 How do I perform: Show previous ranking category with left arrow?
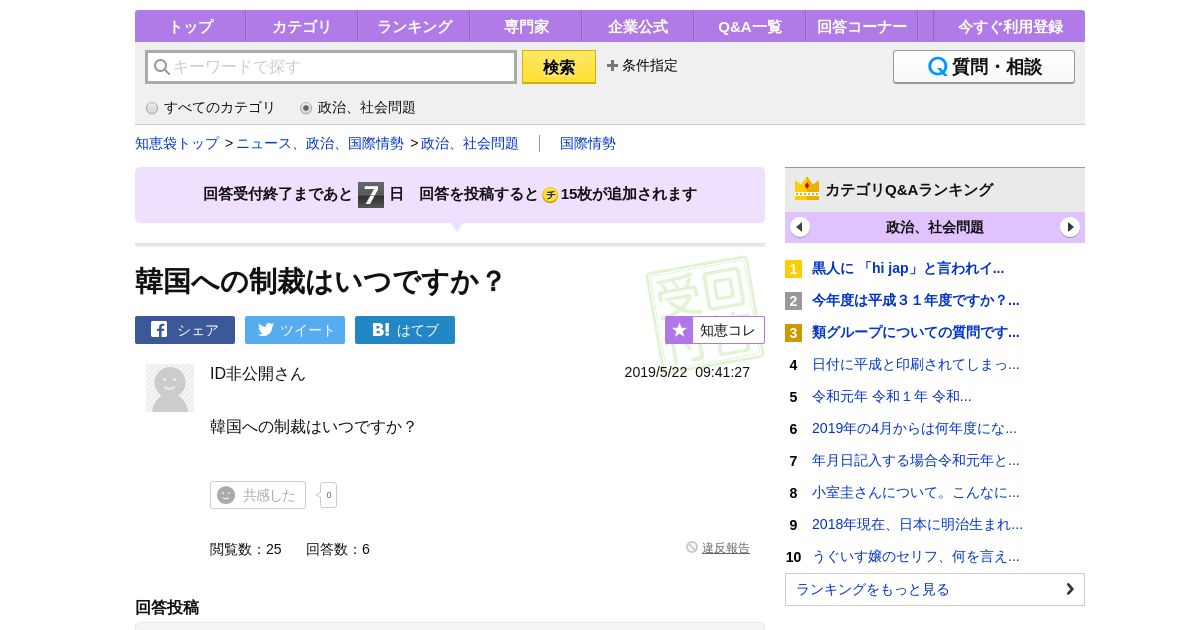(x=800, y=227)
